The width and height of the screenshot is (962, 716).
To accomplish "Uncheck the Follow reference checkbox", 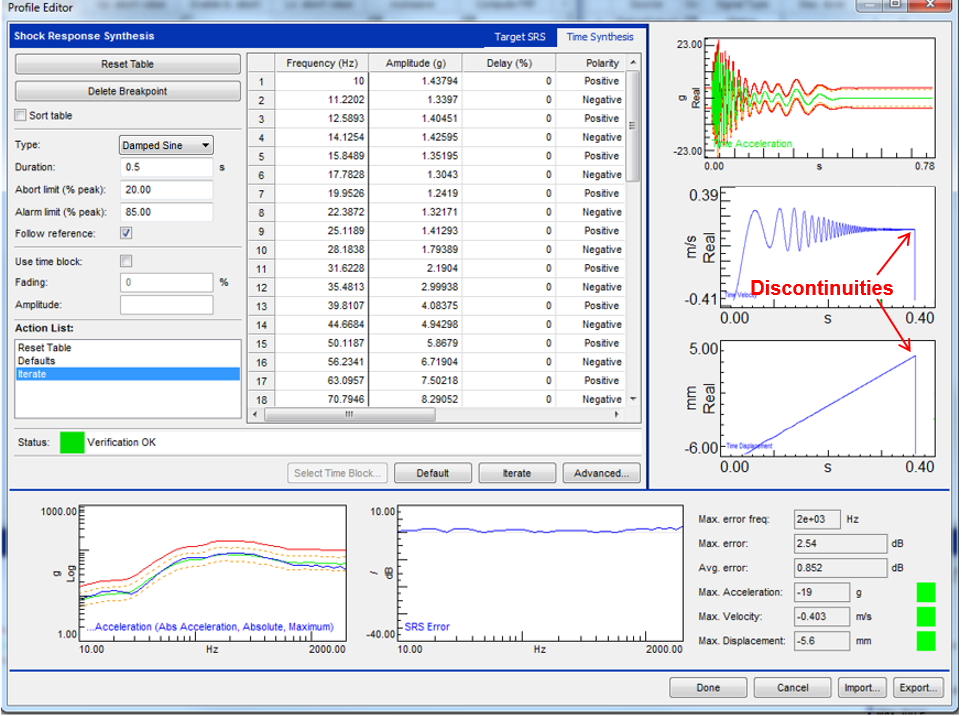I will coord(126,233).
